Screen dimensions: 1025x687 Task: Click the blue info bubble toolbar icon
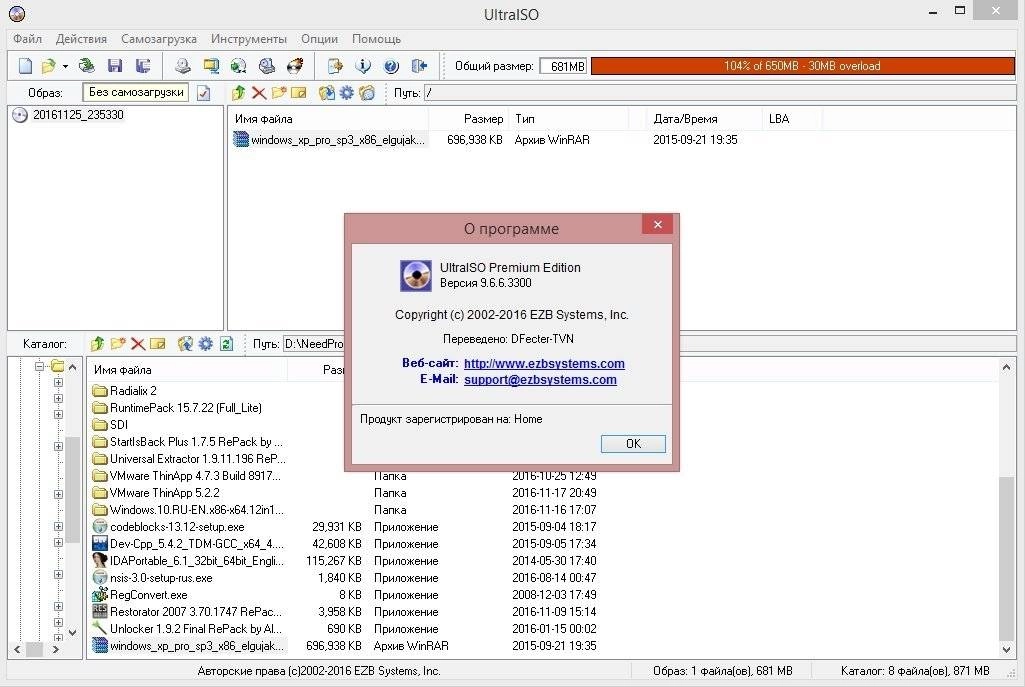363,66
